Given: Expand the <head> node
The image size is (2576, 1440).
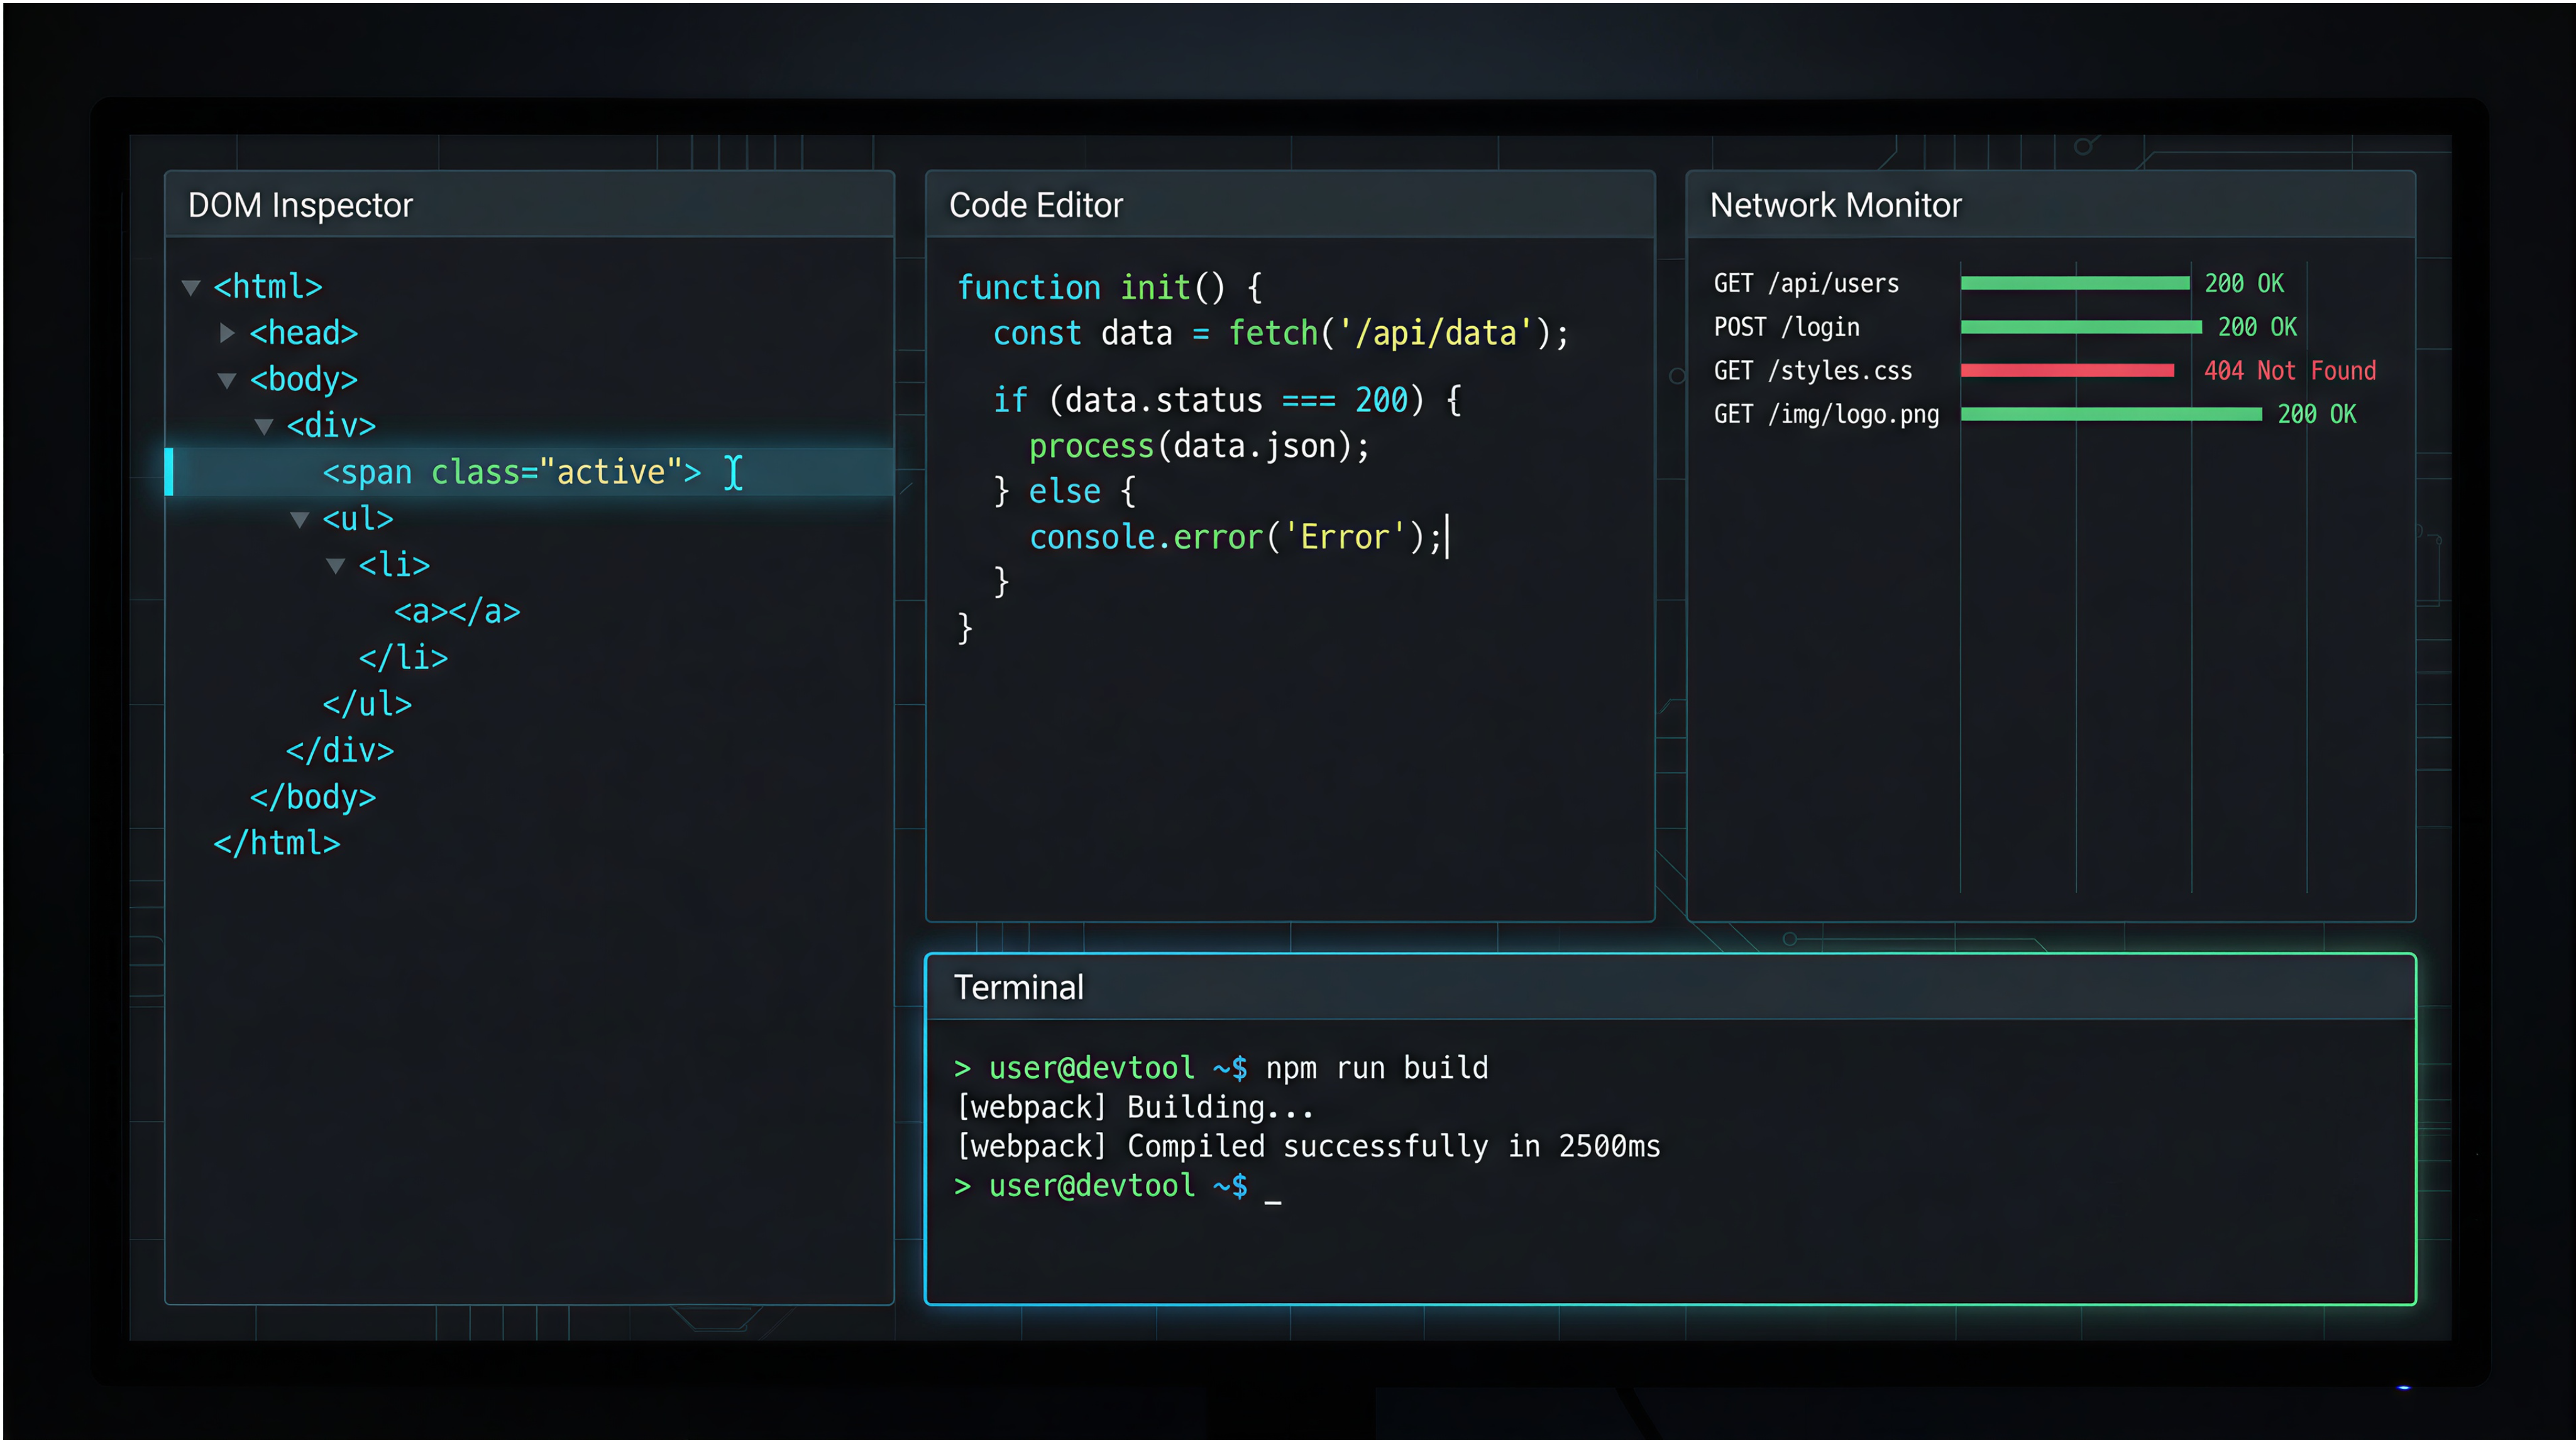Looking at the screenshot, I should pyautogui.click(x=227, y=333).
